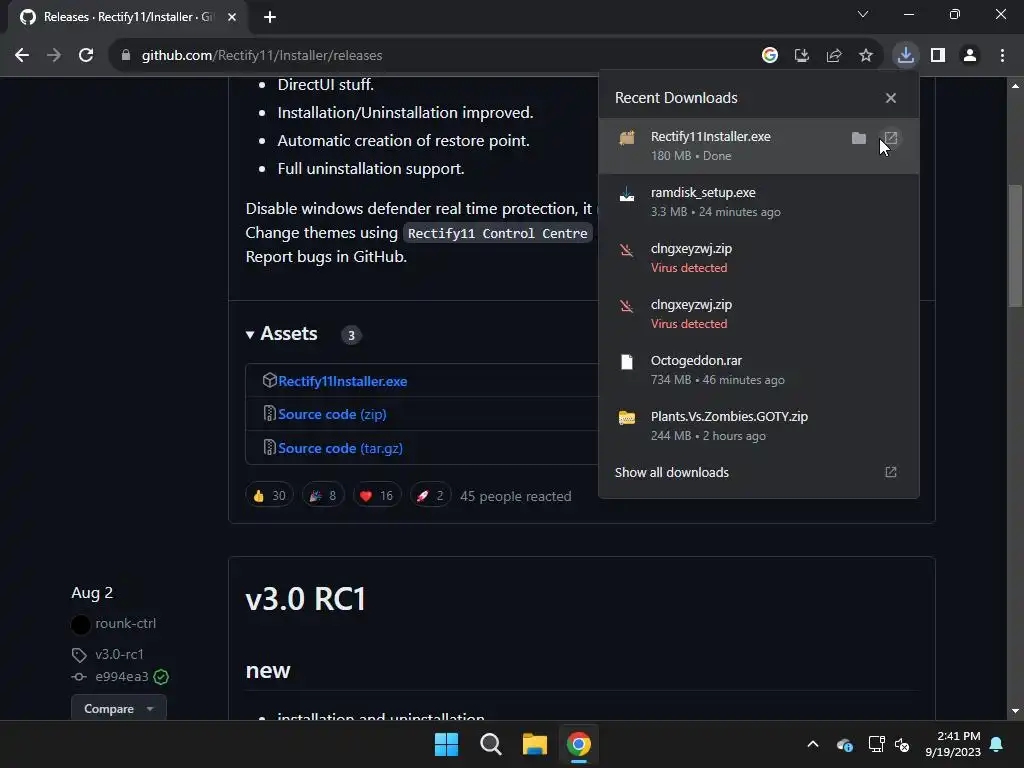The width and height of the screenshot is (1024, 768).
Task: Open Octogeddon.rar download entry
Action: point(758,370)
